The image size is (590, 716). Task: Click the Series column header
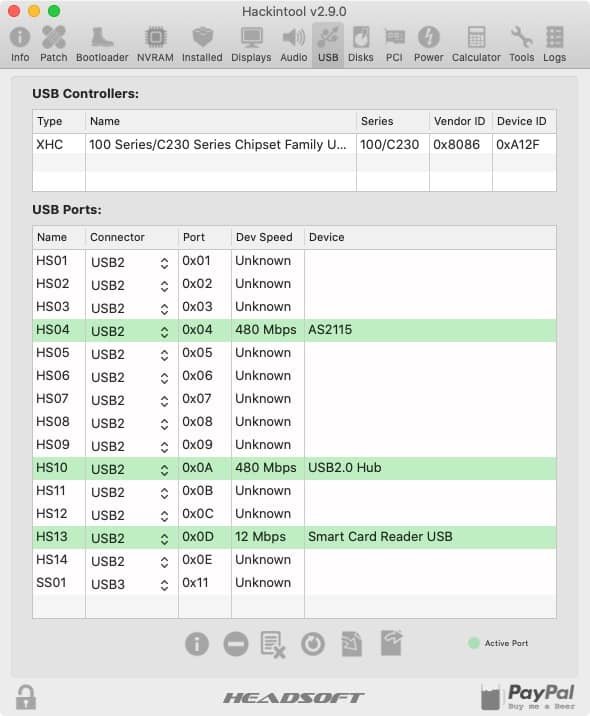pyautogui.click(x=393, y=121)
